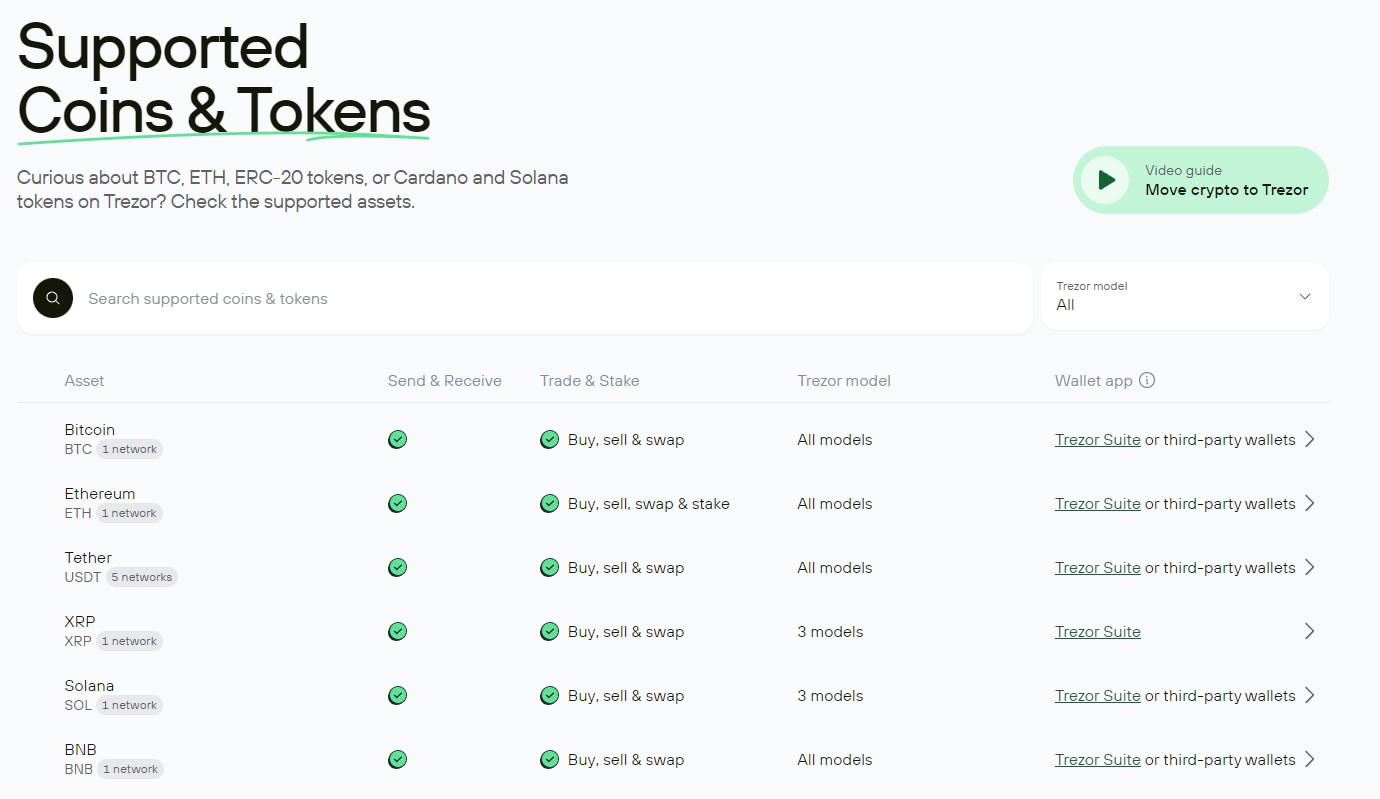Screen dimensions: 1380x799
Task: Click the USDT ticker symbol
Action: click(83, 577)
